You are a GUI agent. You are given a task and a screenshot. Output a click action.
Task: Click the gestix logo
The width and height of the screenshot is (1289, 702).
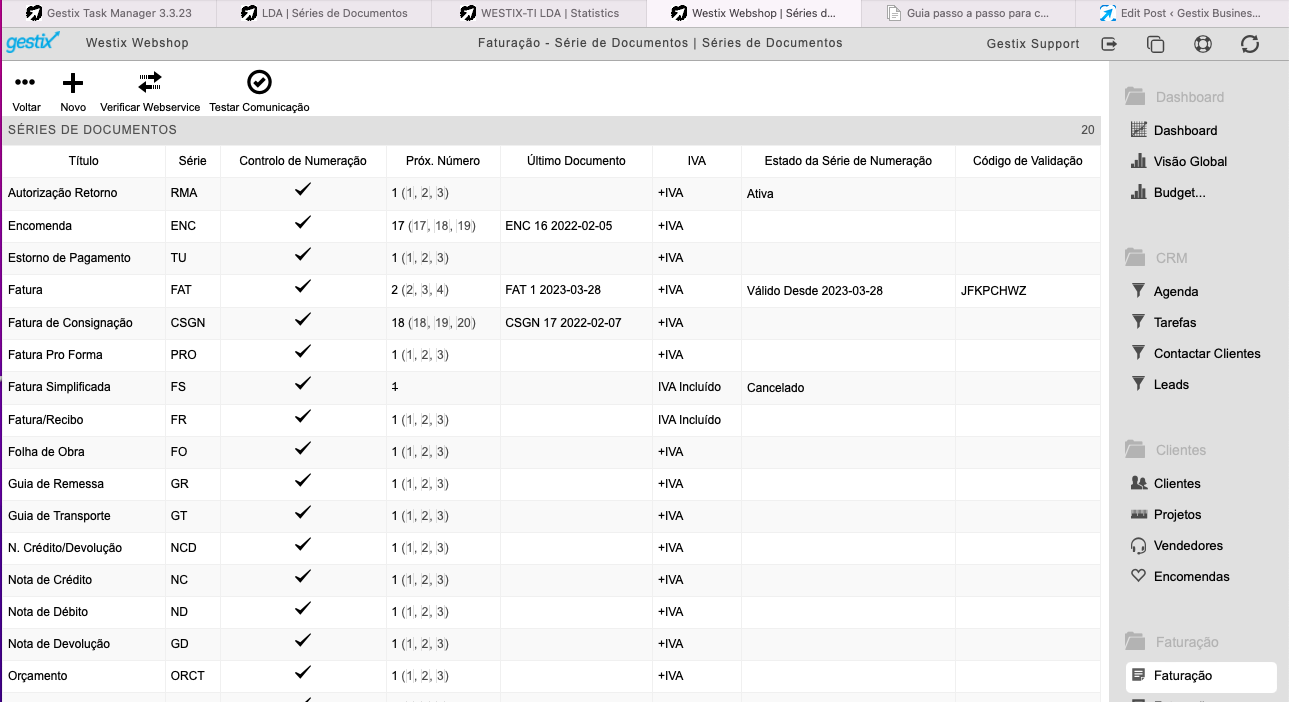pos(33,42)
